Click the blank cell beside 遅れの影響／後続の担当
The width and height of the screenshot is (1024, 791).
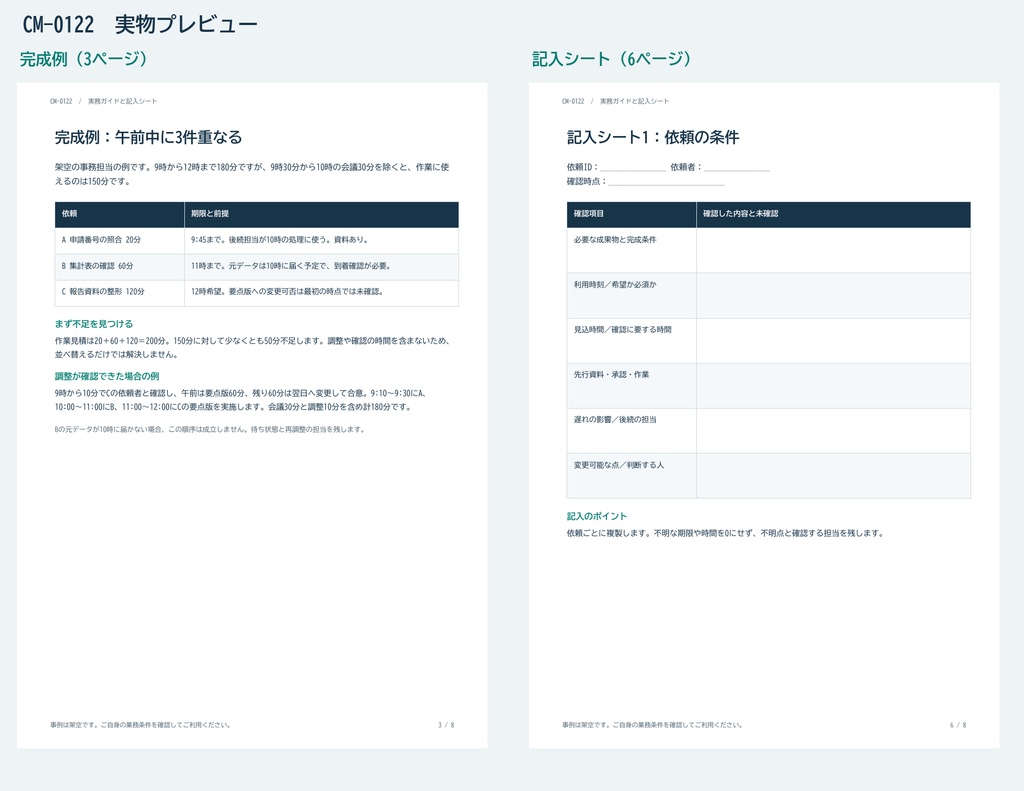pos(833,430)
